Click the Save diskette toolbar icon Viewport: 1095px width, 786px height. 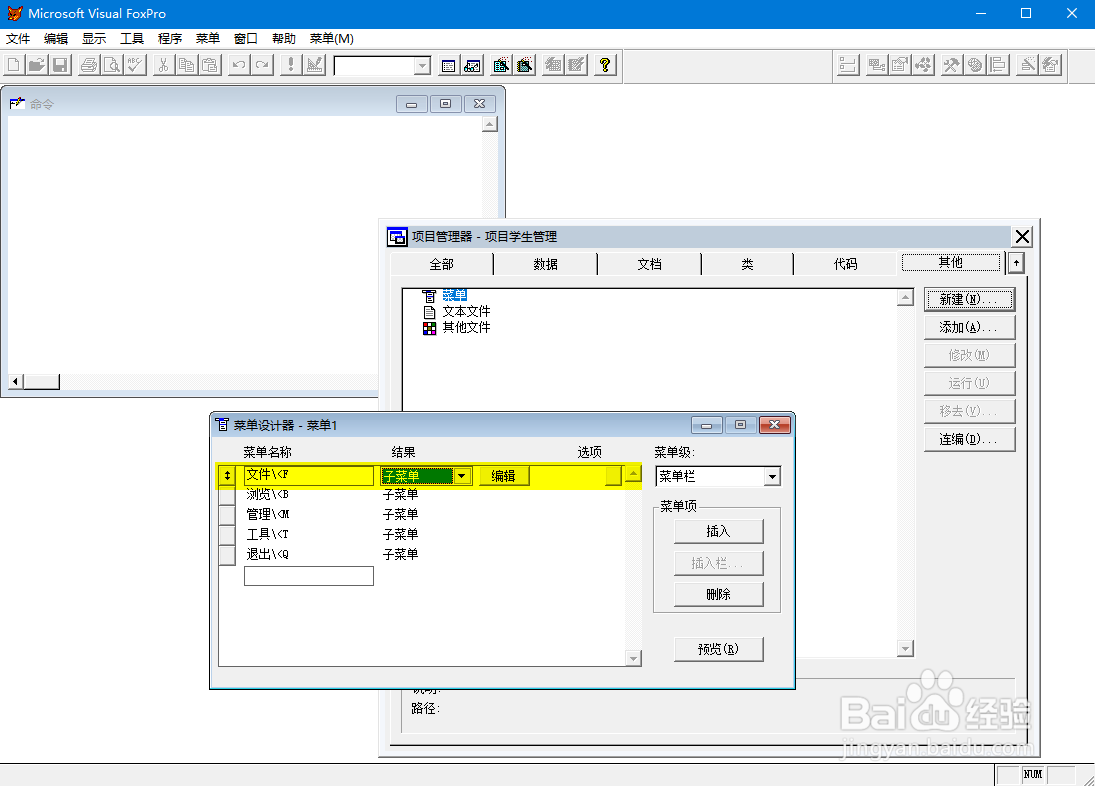click(61, 66)
